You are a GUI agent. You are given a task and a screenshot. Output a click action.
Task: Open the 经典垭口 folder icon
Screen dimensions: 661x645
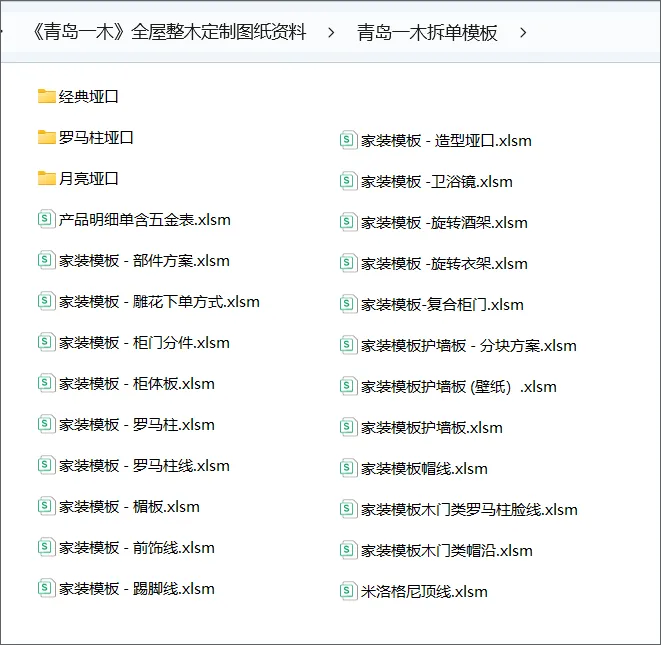46,97
